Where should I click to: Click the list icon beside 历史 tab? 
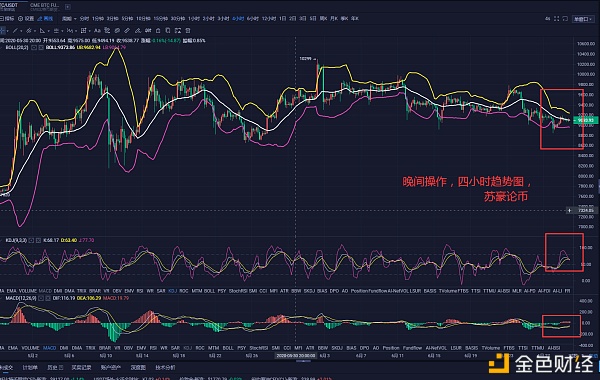coord(60,367)
